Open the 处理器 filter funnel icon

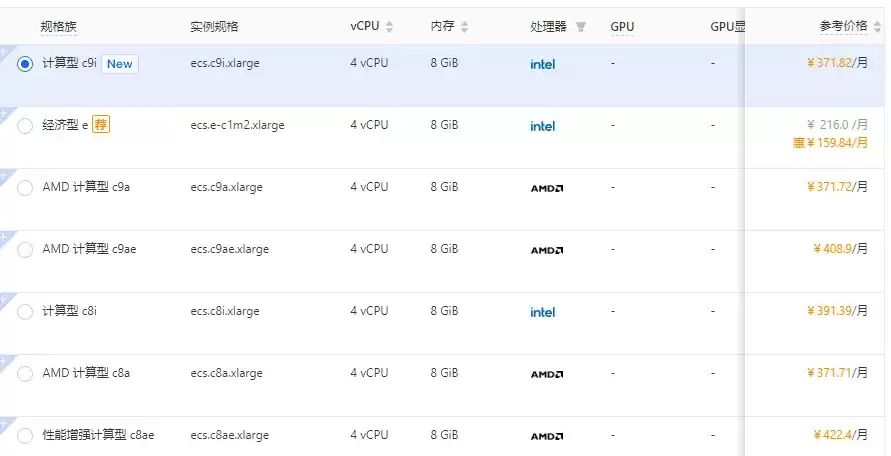click(581, 27)
